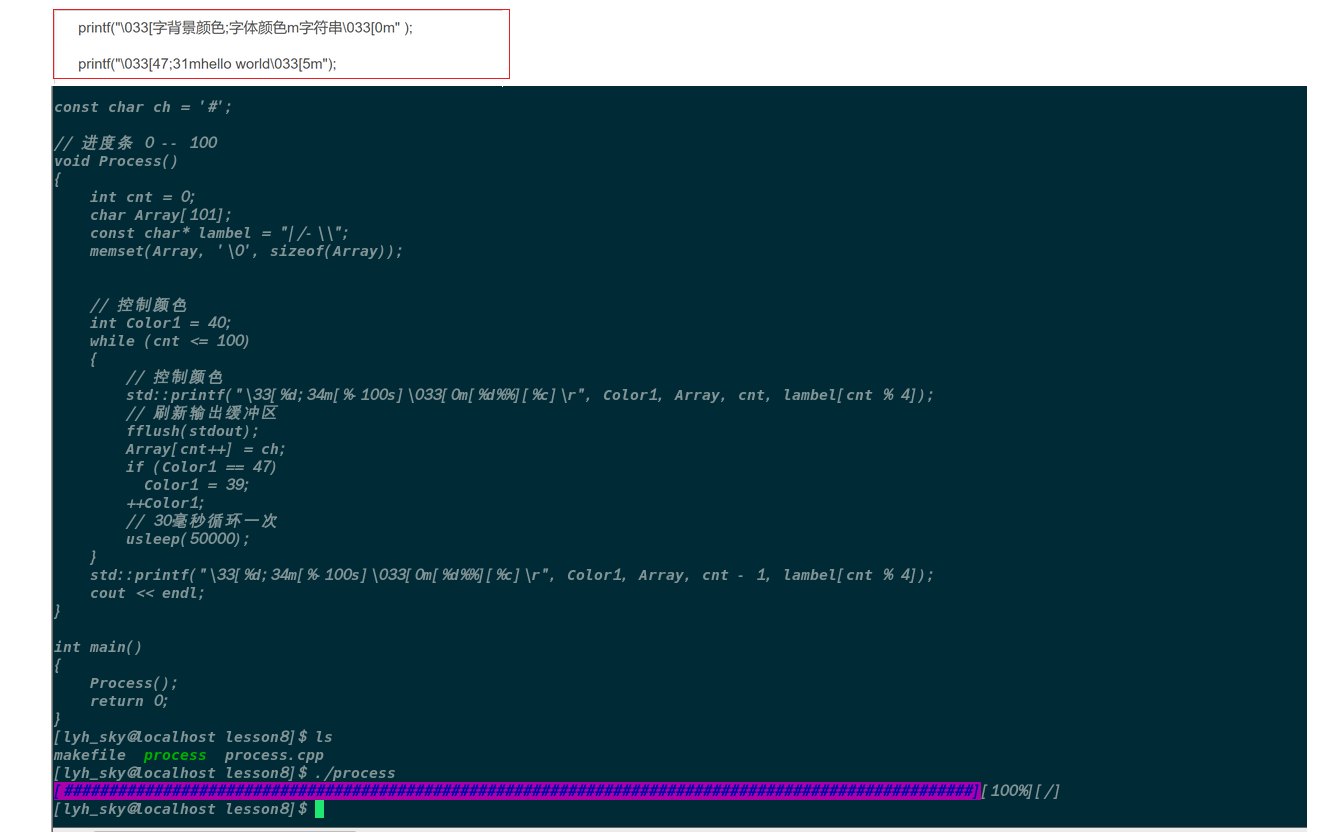This screenshot has width=1323, height=835.
Task: Select the line "const char ch = '#';"
Action: click(143, 107)
